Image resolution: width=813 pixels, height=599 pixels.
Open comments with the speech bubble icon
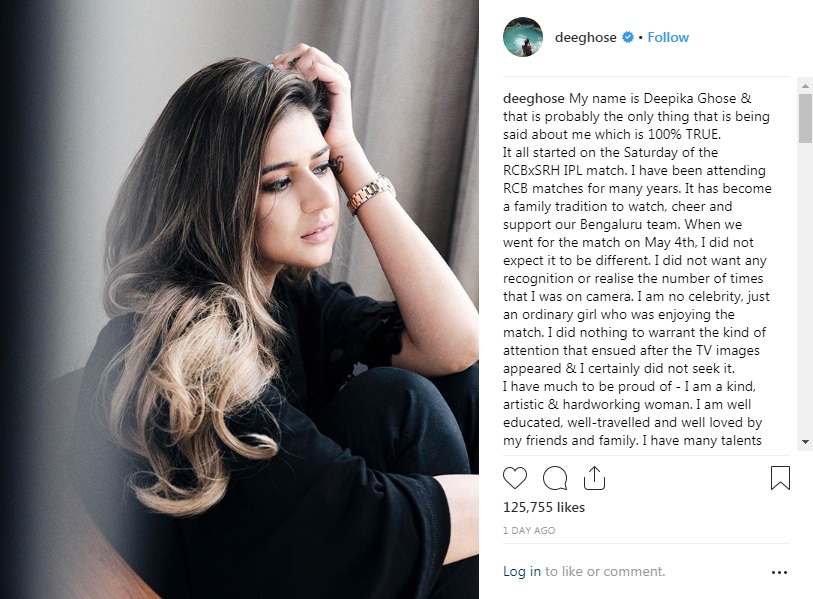coord(554,478)
